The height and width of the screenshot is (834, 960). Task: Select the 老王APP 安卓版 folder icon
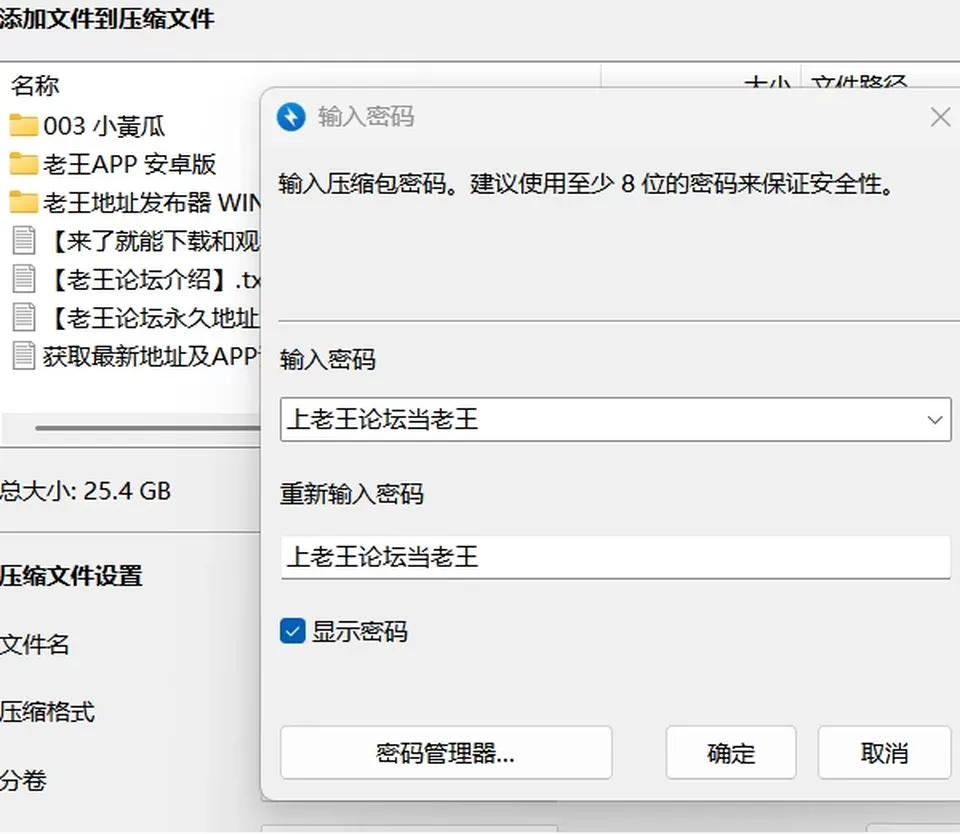click(24, 163)
